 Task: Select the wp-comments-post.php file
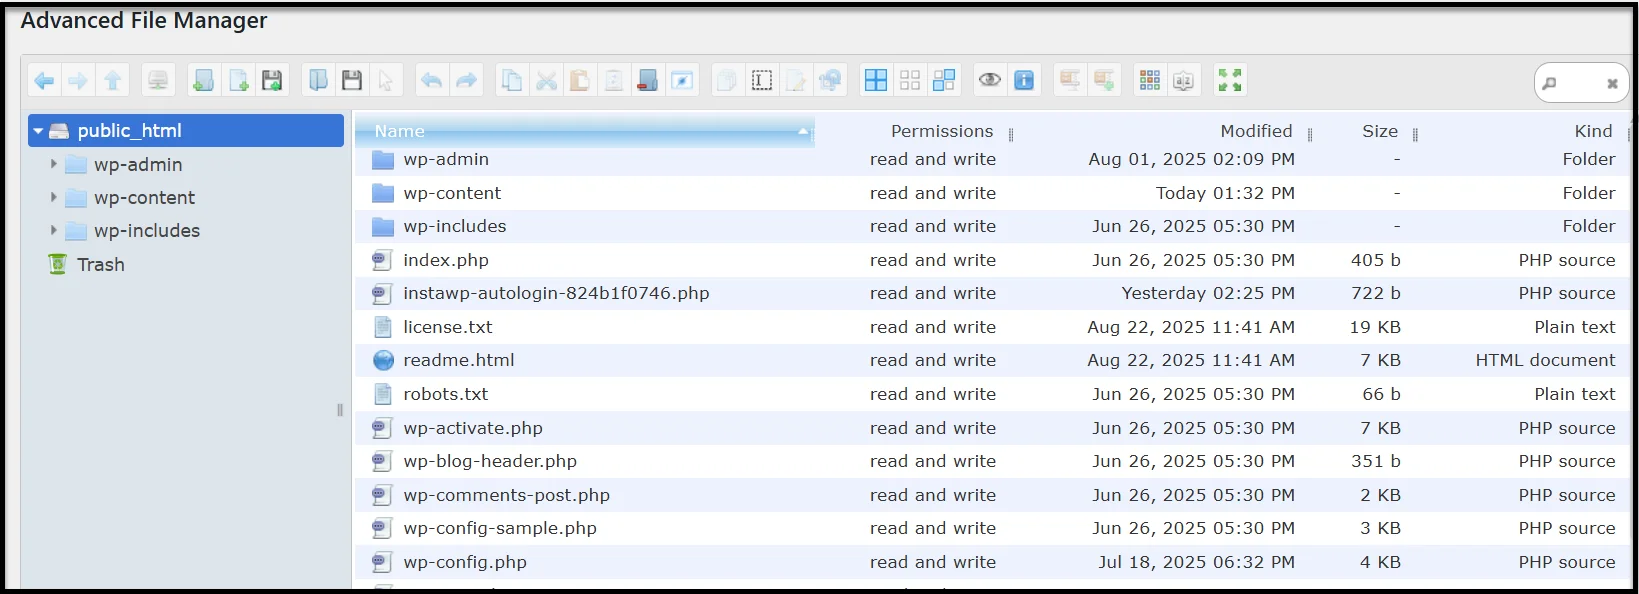pos(992,495)
